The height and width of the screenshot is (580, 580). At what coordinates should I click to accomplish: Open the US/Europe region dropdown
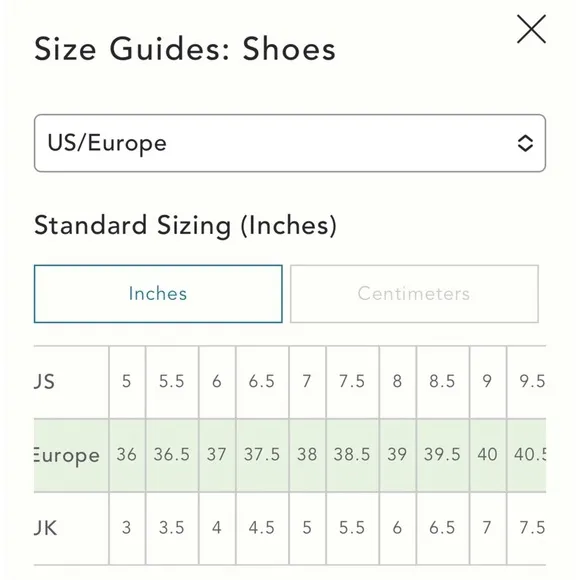pyautogui.click(x=290, y=143)
